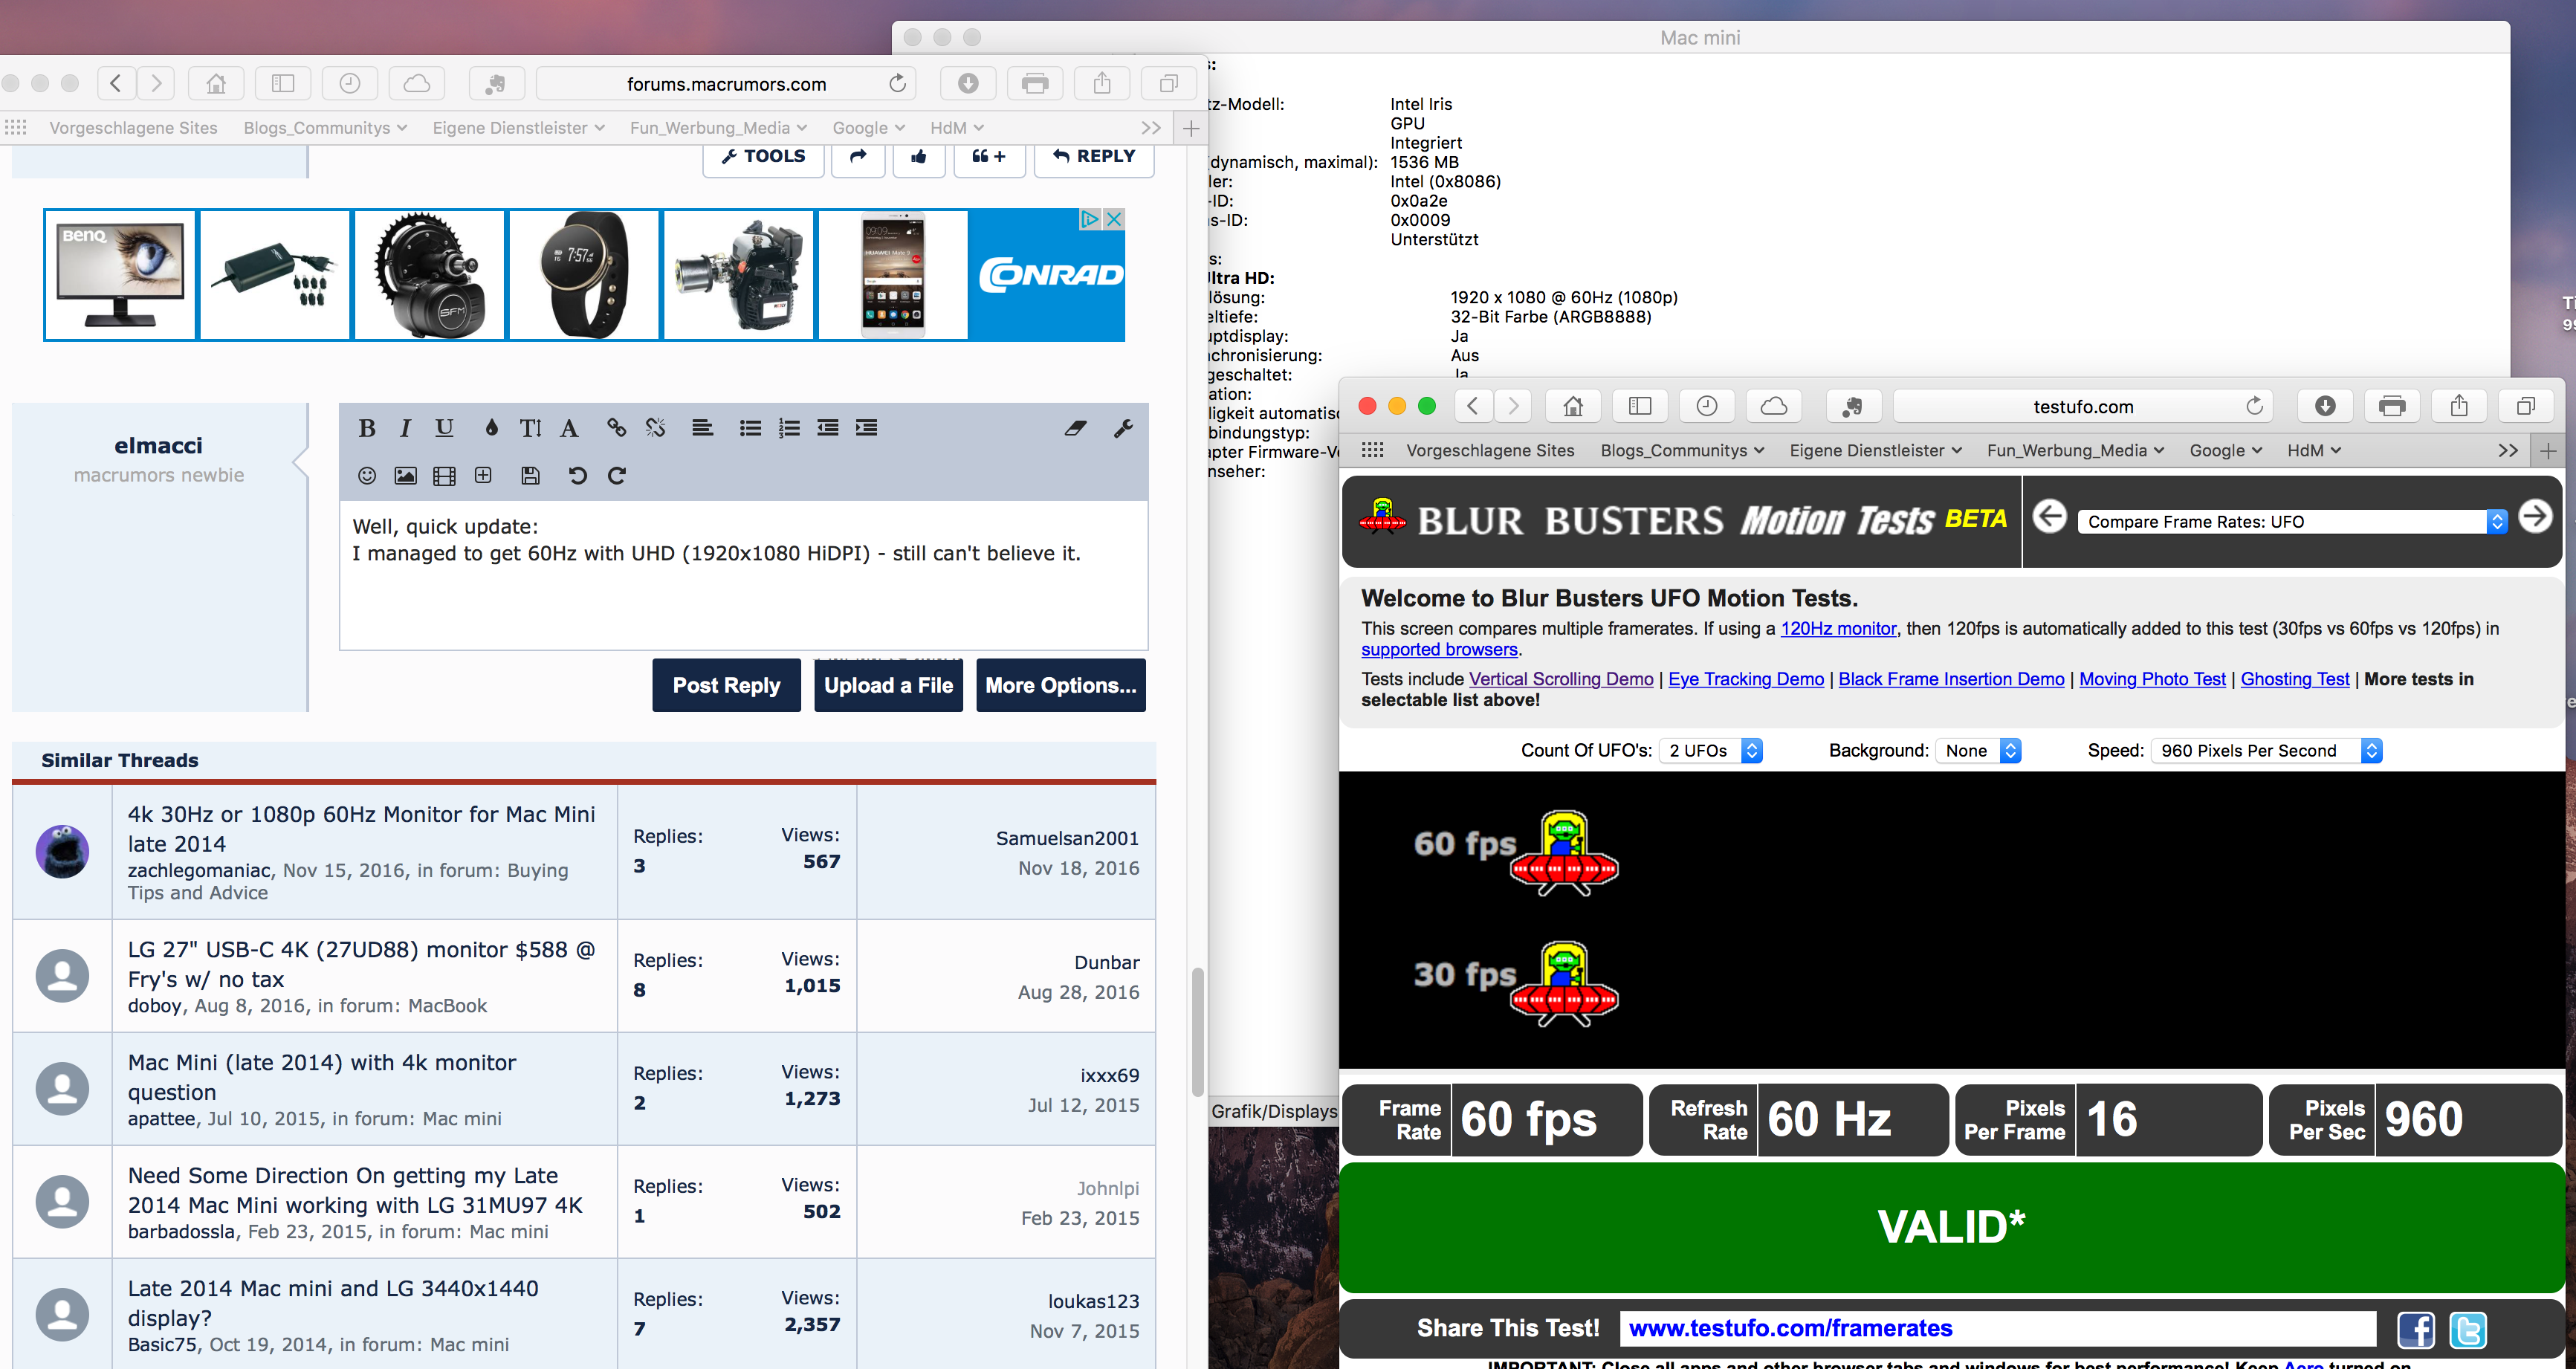Viewport: 2576px width, 1369px height.
Task: Toggle underline in the reply editor
Action: pos(444,428)
